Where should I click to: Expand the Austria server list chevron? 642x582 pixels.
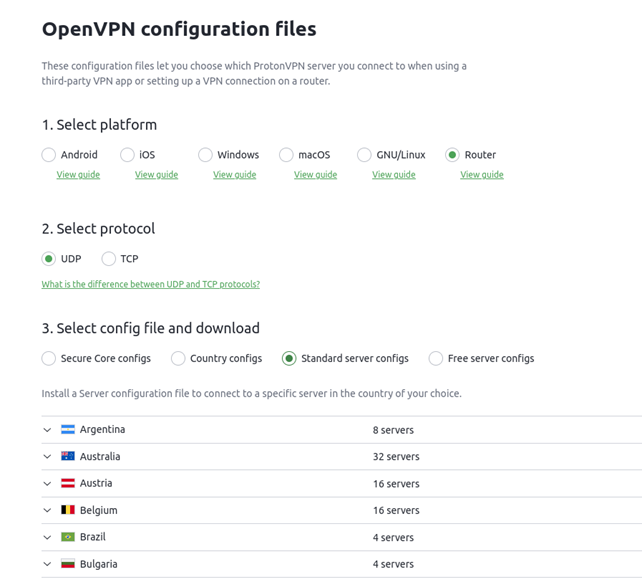tap(47, 484)
